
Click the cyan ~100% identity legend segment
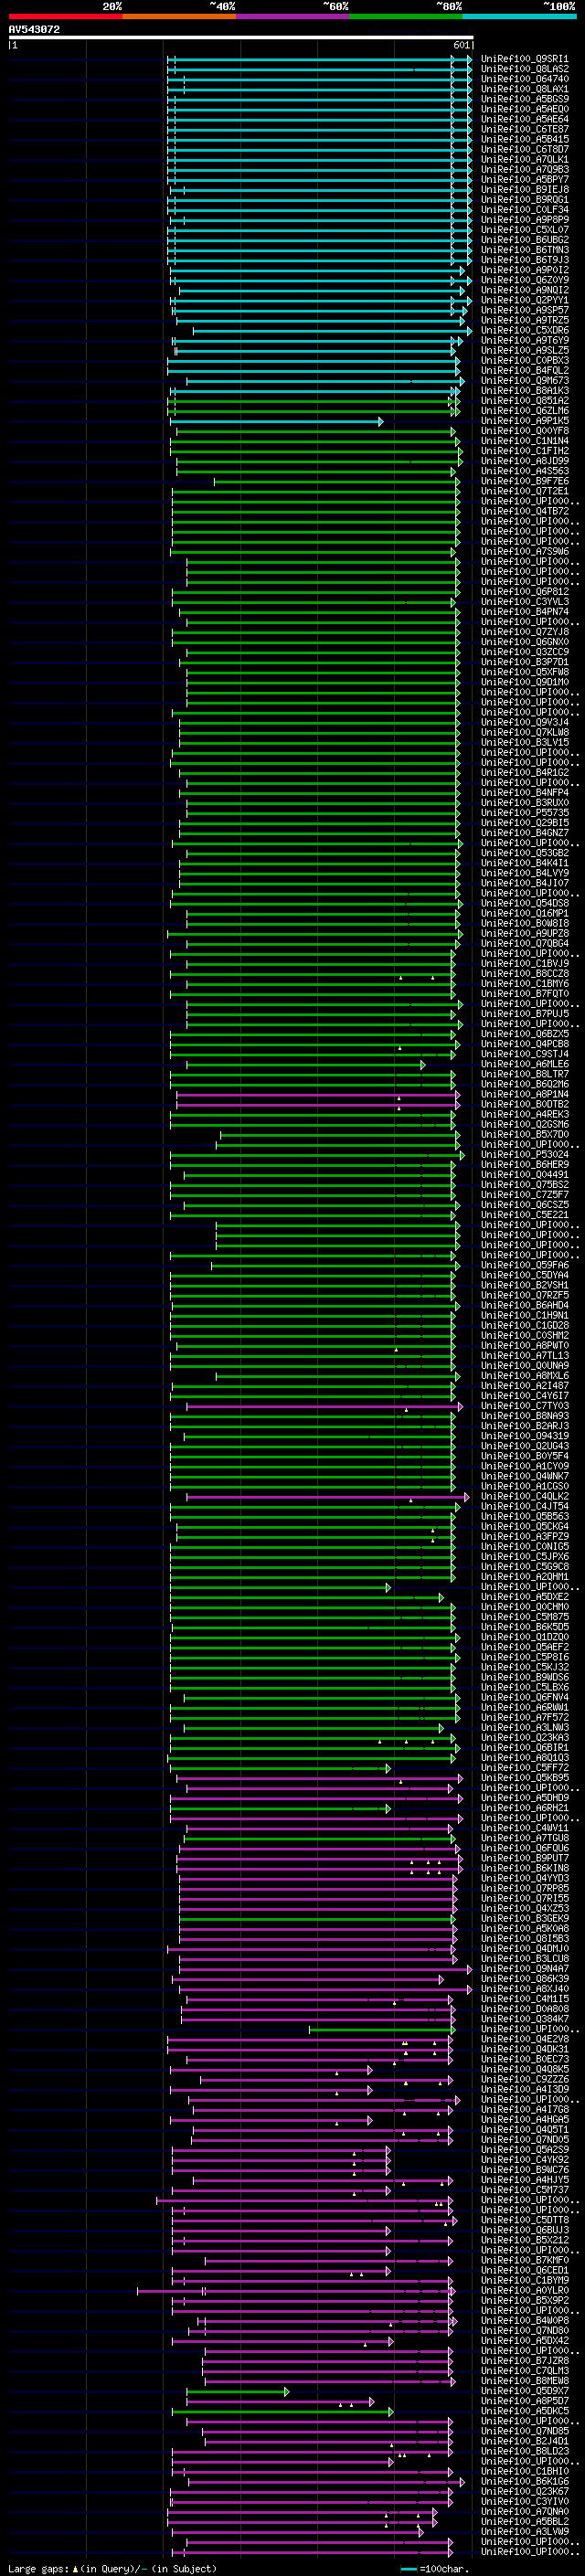519,17
